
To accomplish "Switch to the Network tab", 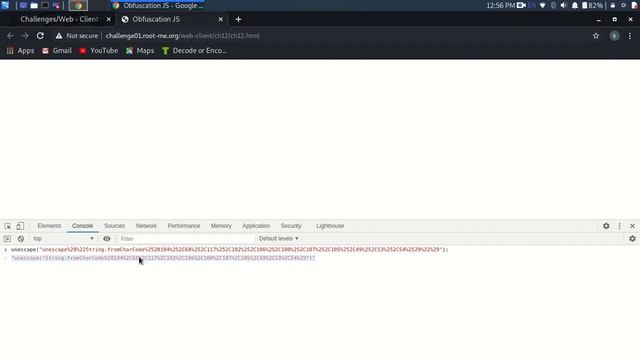I will pos(146,226).
